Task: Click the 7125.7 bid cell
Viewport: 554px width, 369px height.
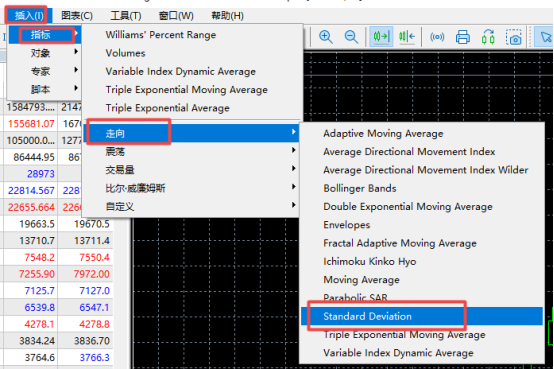Action: [40, 291]
